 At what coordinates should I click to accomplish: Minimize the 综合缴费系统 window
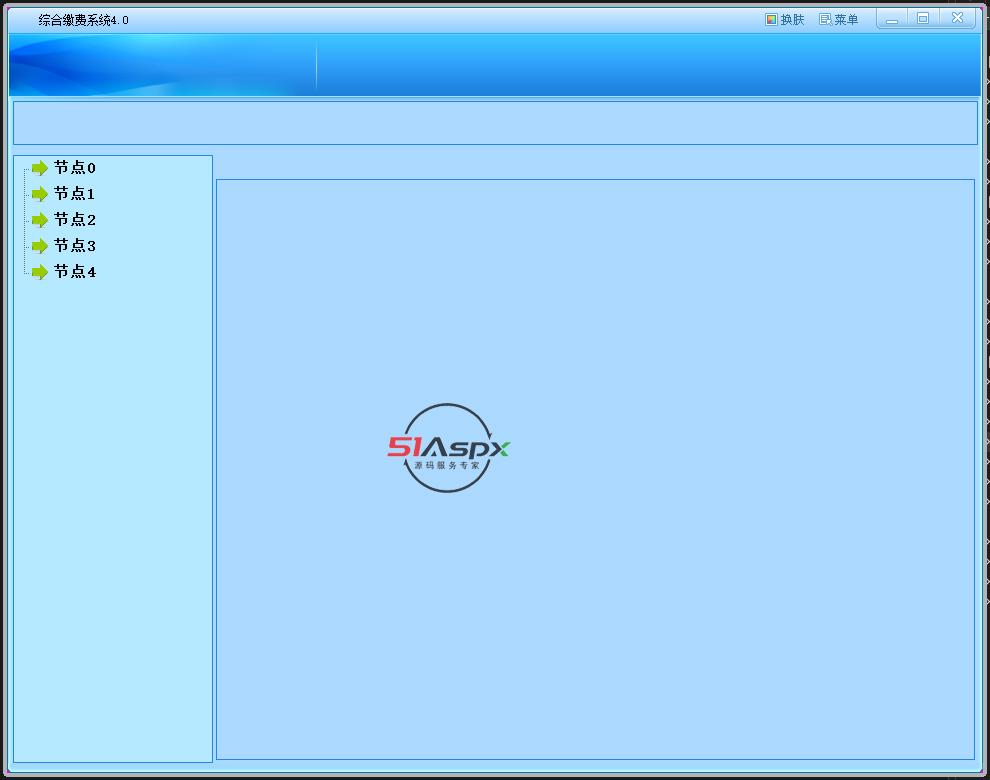(892, 19)
